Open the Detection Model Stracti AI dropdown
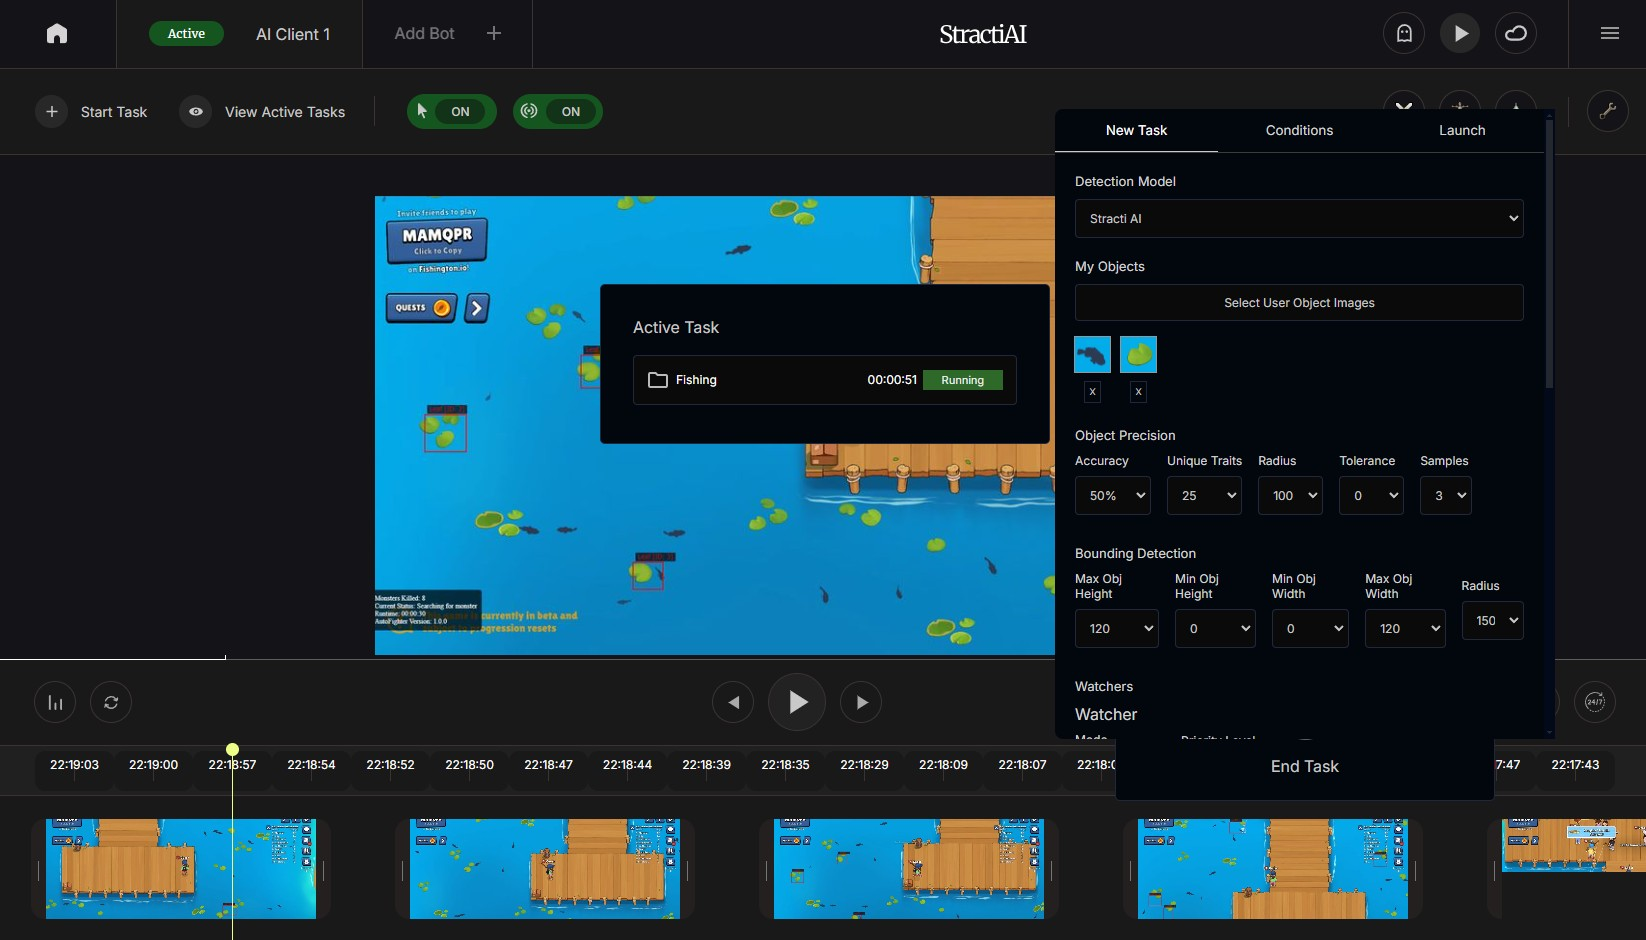Image resolution: width=1646 pixels, height=940 pixels. [1299, 218]
